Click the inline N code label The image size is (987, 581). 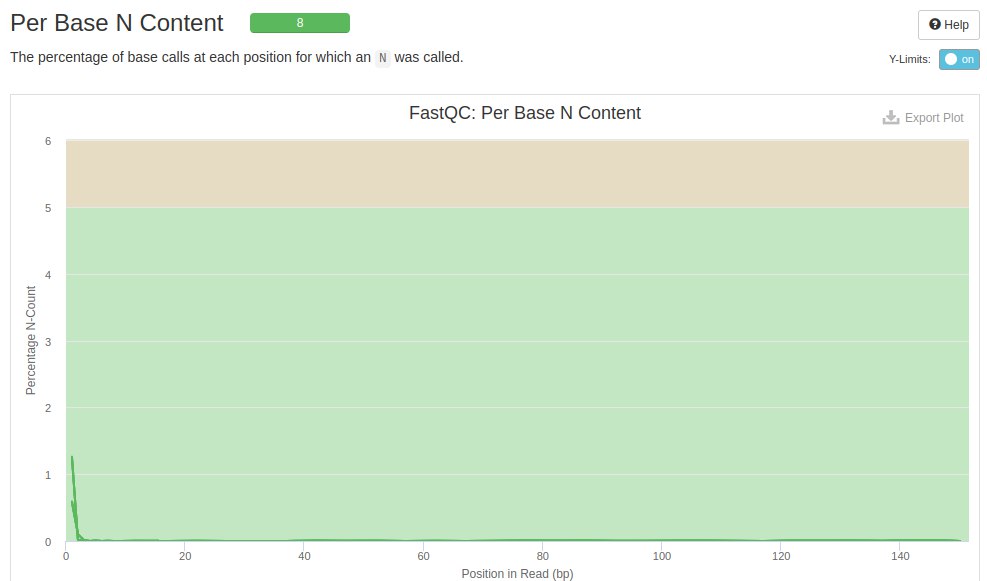coord(382,58)
